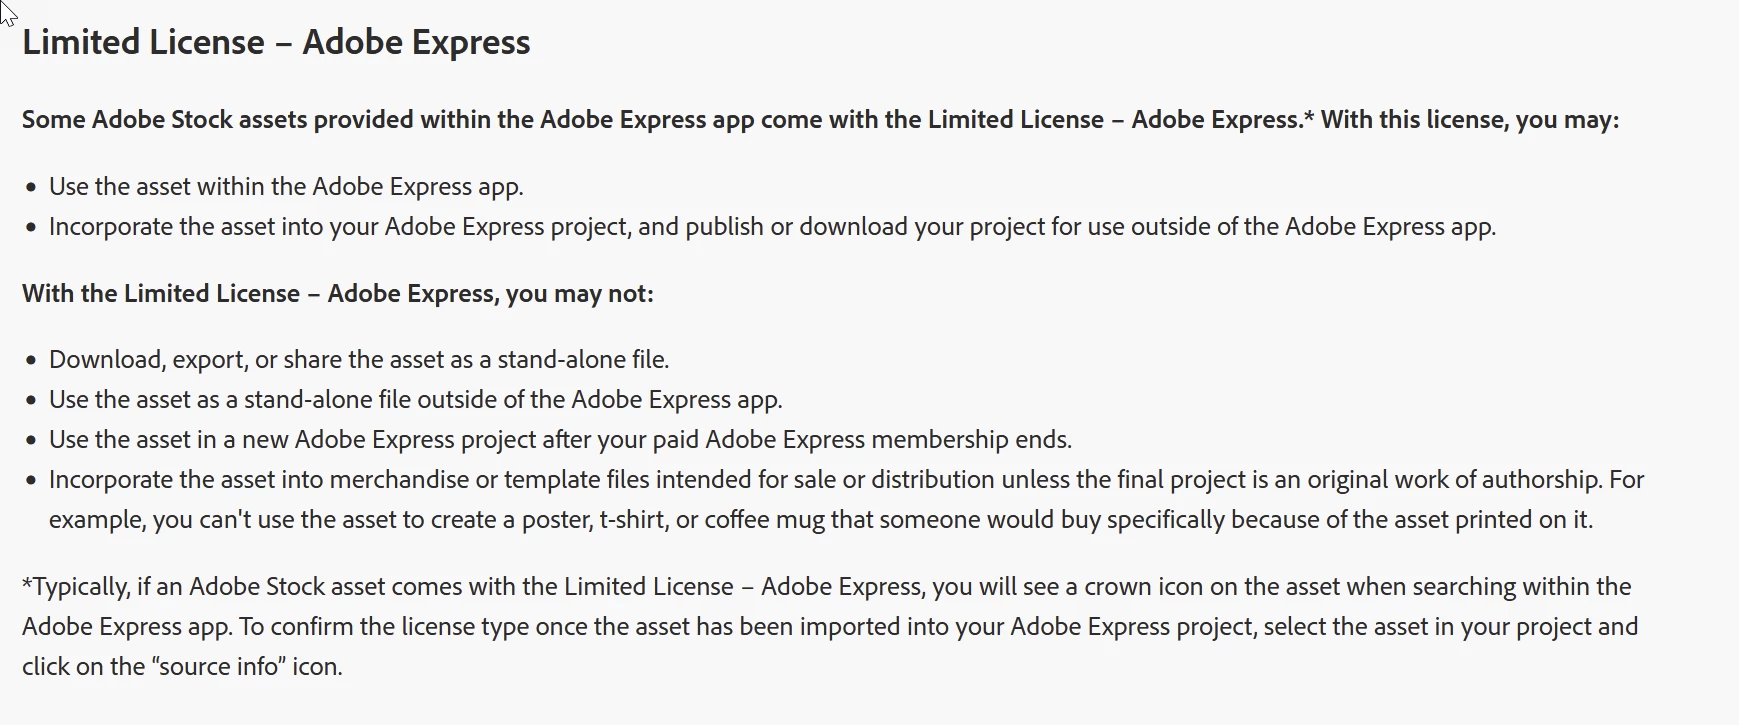Click the bold sentence ending "you may:"
The image size is (1739, 725).
820,120
